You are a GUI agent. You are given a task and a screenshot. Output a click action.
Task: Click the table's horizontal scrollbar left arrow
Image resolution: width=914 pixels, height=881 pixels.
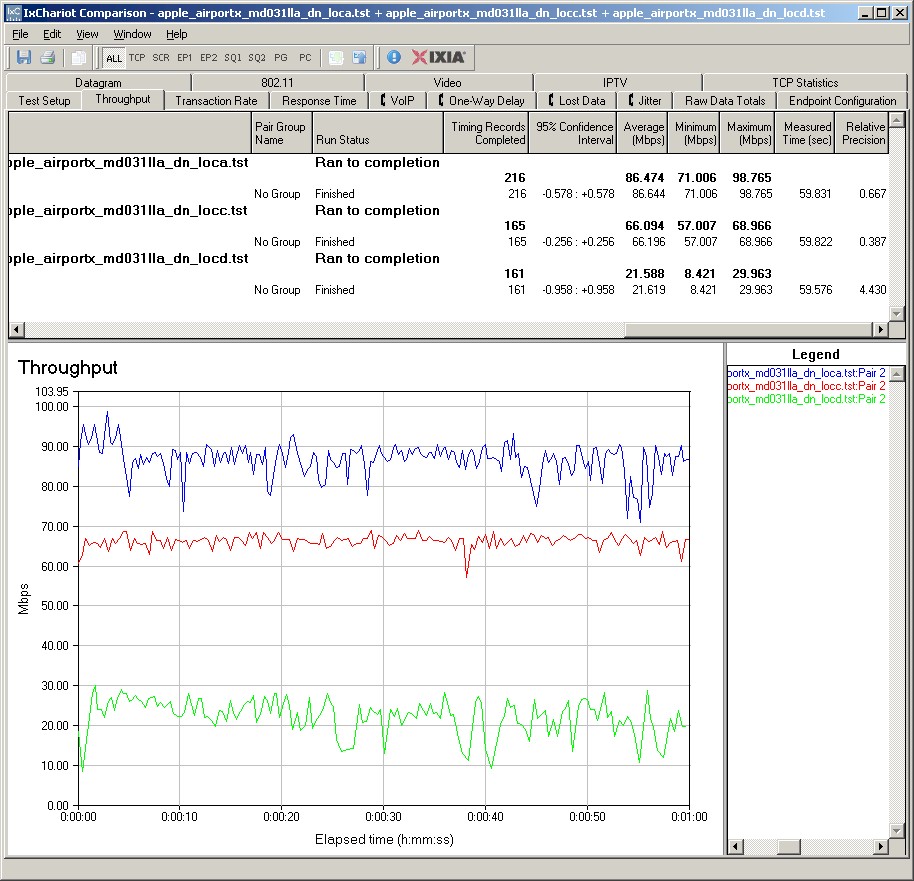[16, 329]
